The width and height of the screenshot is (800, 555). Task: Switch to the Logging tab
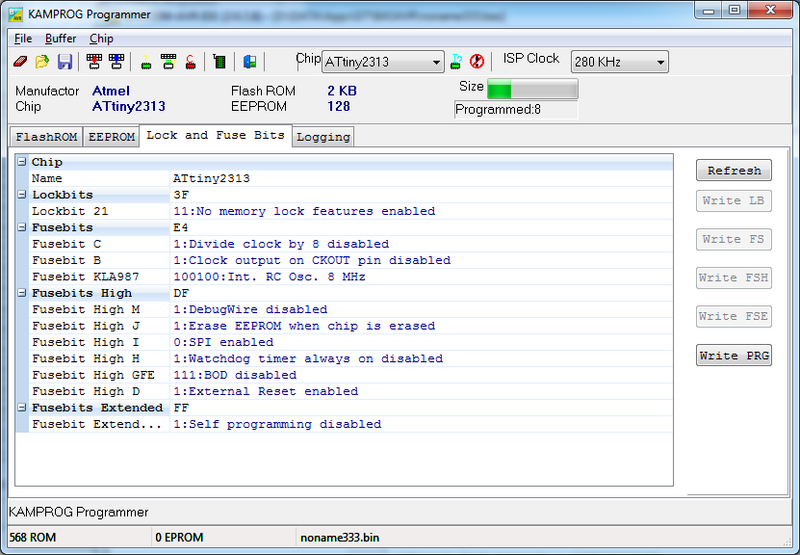(323, 137)
